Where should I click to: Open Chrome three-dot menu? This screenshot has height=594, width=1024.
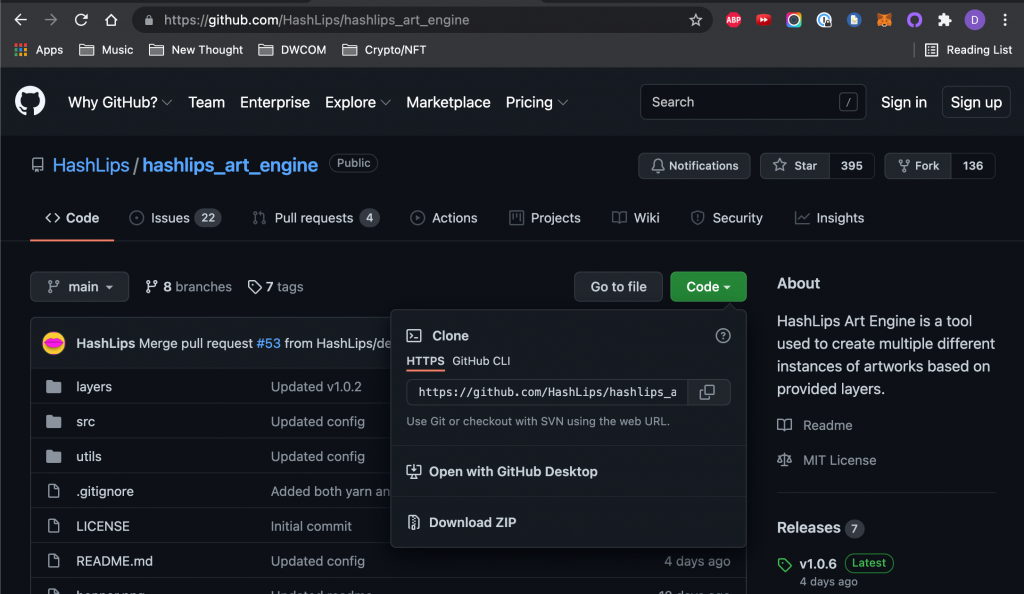pyautogui.click(x=1005, y=20)
